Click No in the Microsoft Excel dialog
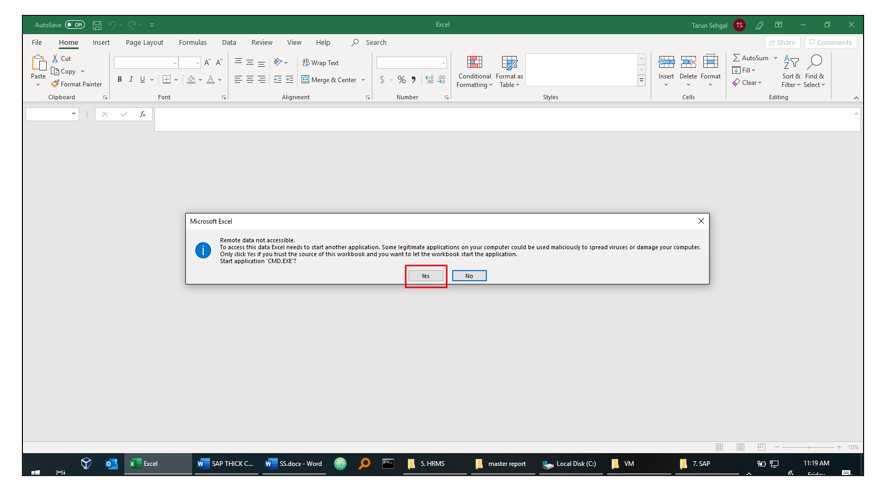 pyautogui.click(x=469, y=276)
